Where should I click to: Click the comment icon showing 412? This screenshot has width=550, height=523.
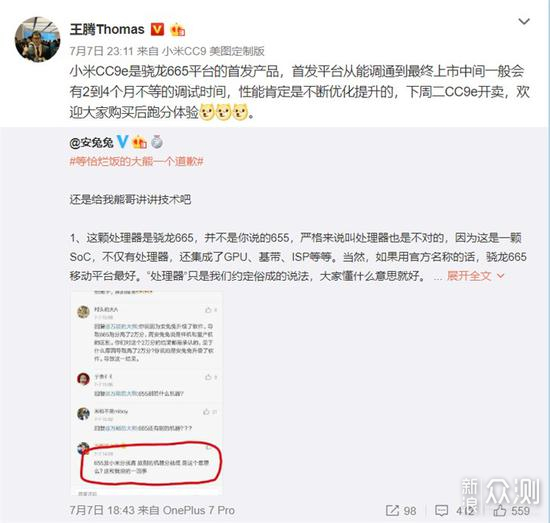[x=442, y=510]
